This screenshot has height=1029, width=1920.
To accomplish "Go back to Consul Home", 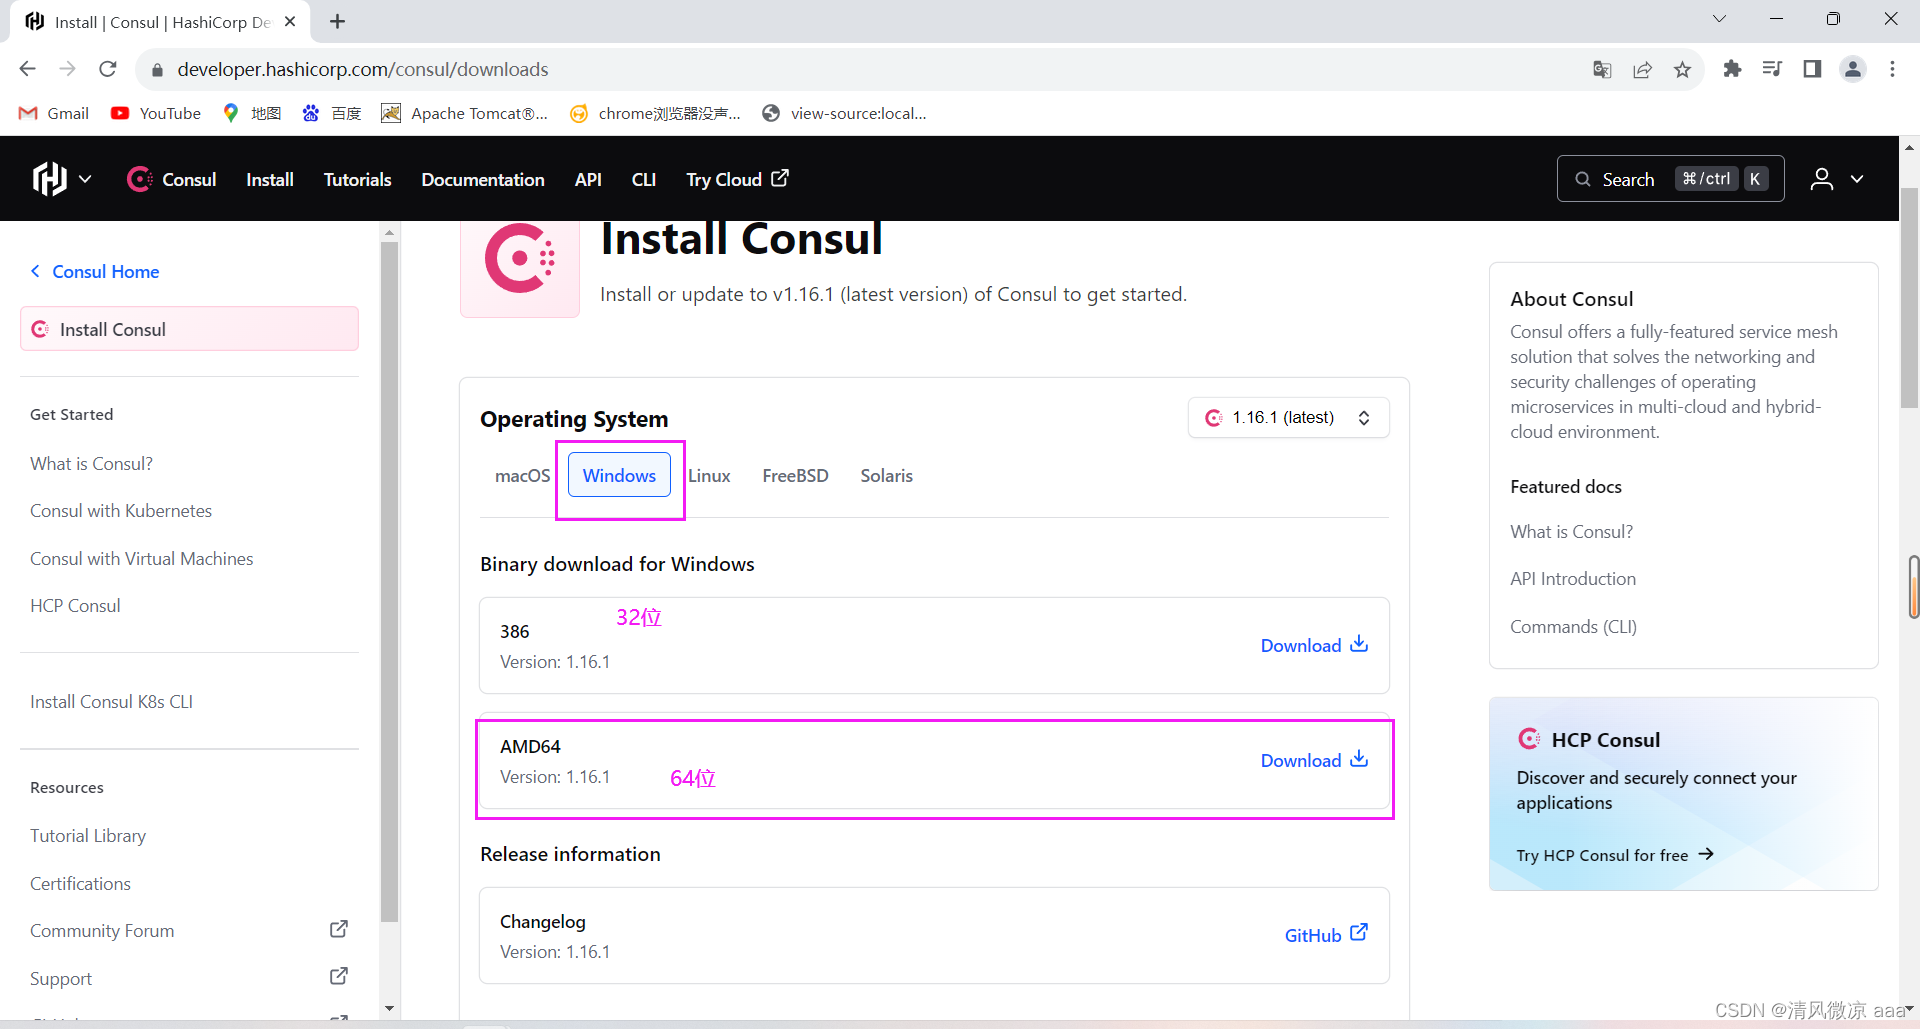I will point(95,272).
